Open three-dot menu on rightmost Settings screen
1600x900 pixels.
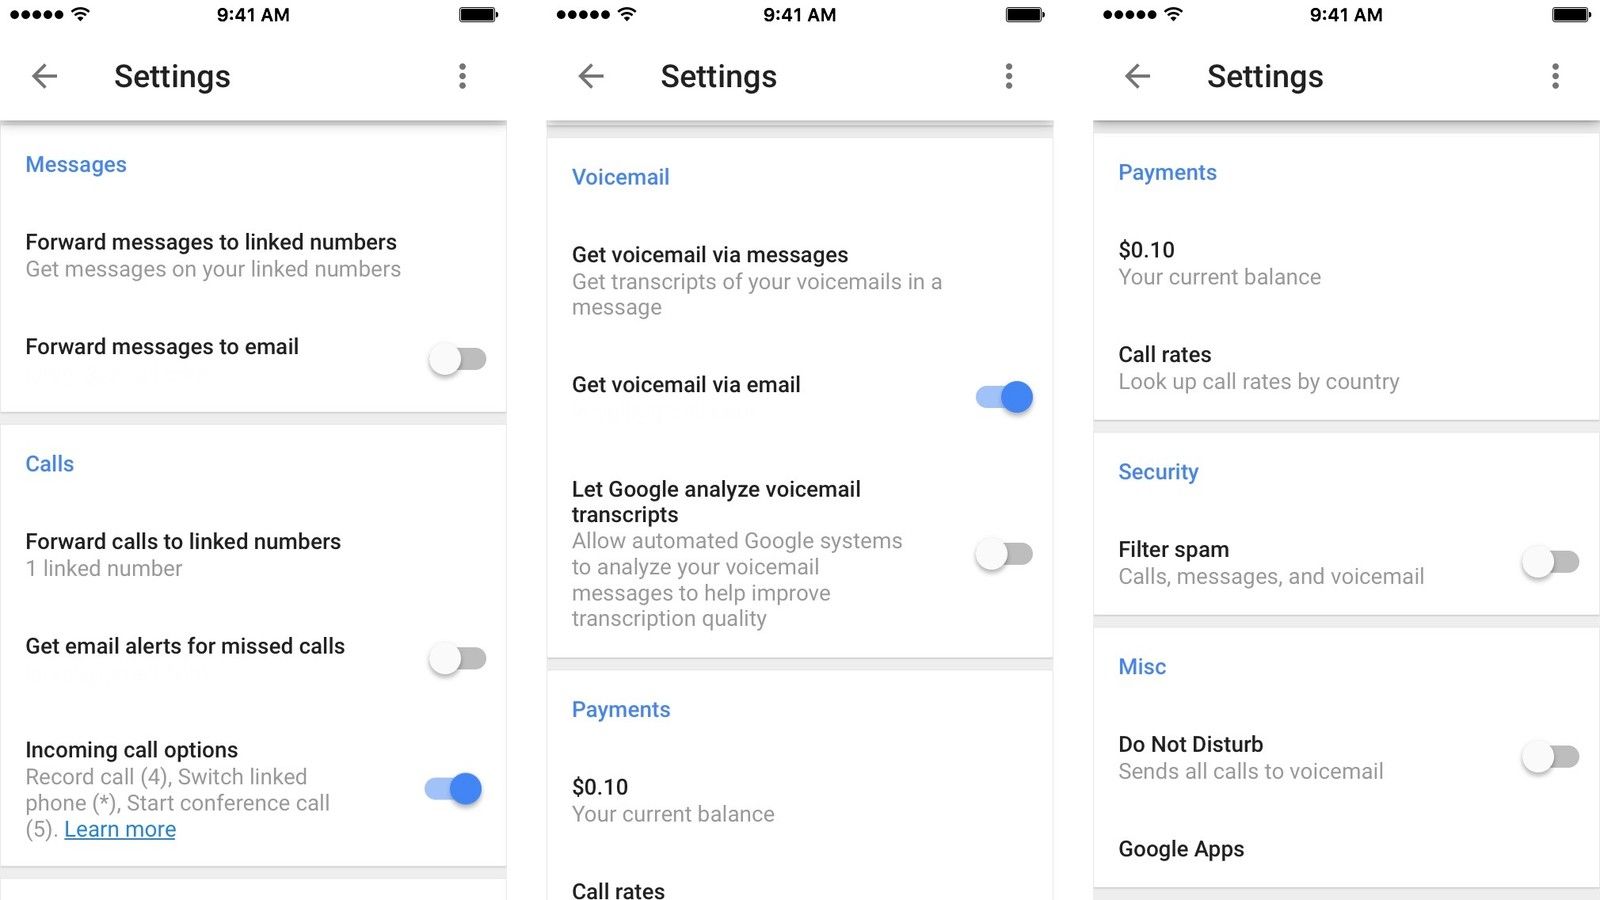1555,76
